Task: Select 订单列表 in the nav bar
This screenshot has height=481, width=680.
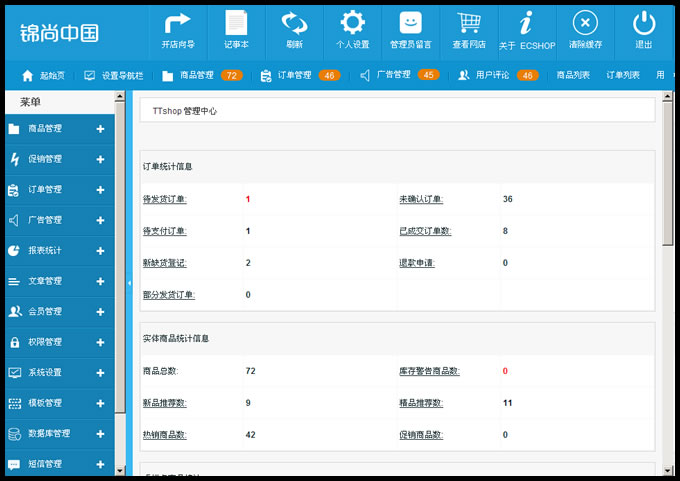Action: [623, 75]
